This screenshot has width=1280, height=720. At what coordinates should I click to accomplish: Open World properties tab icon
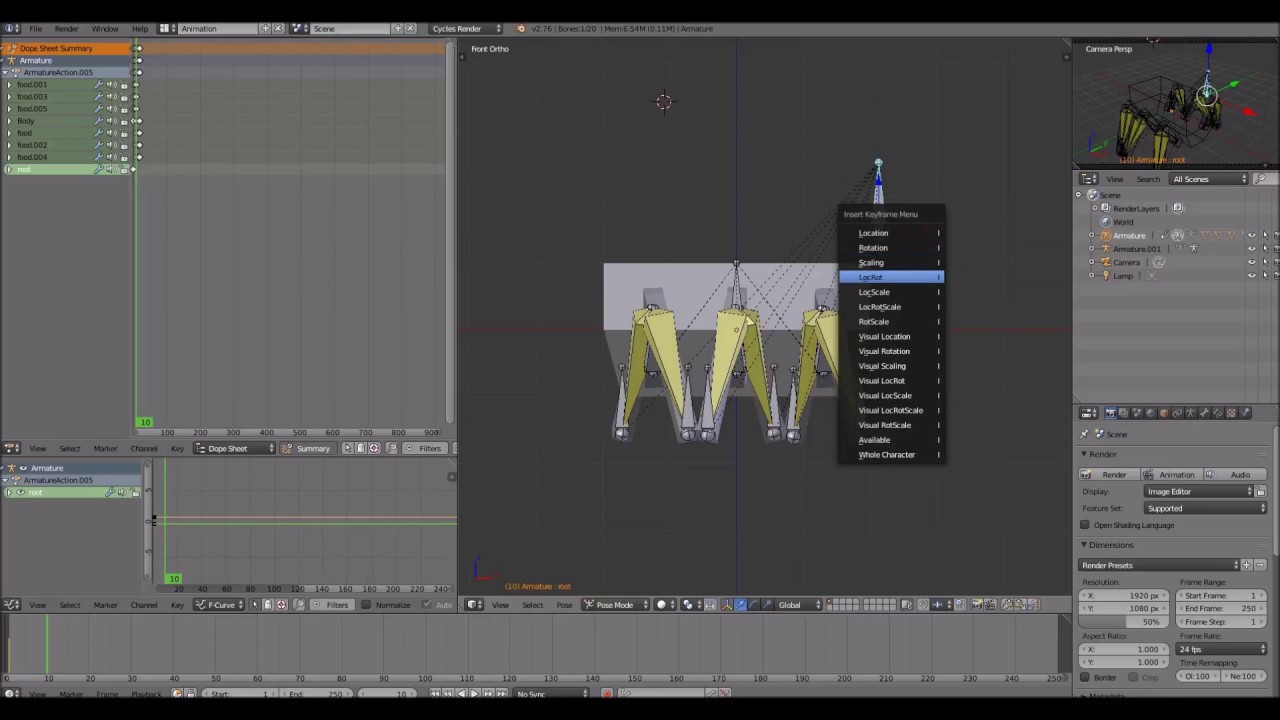(x=1150, y=413)
